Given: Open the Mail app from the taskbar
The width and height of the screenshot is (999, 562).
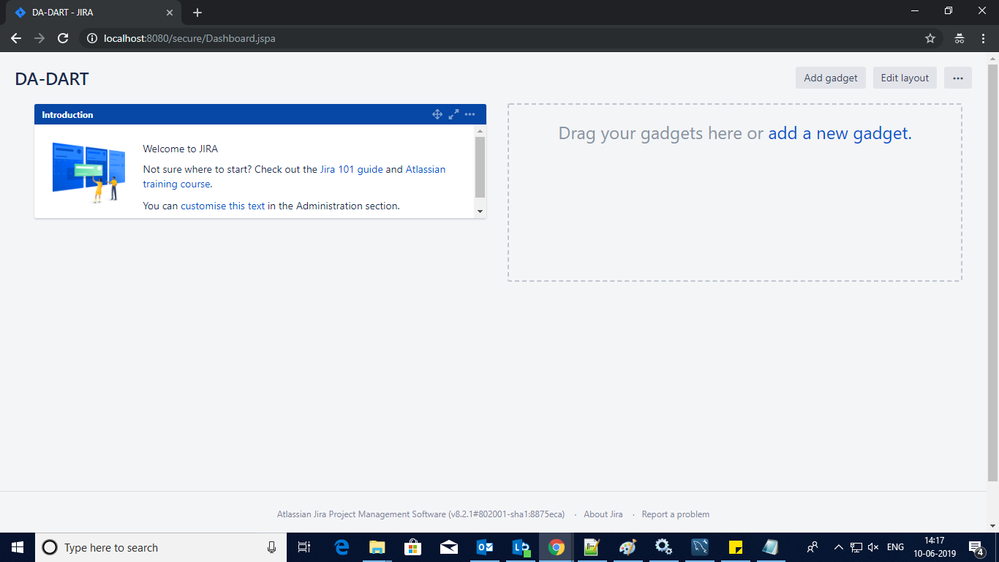Looking at the screenshot, I should tap(449, 547).
